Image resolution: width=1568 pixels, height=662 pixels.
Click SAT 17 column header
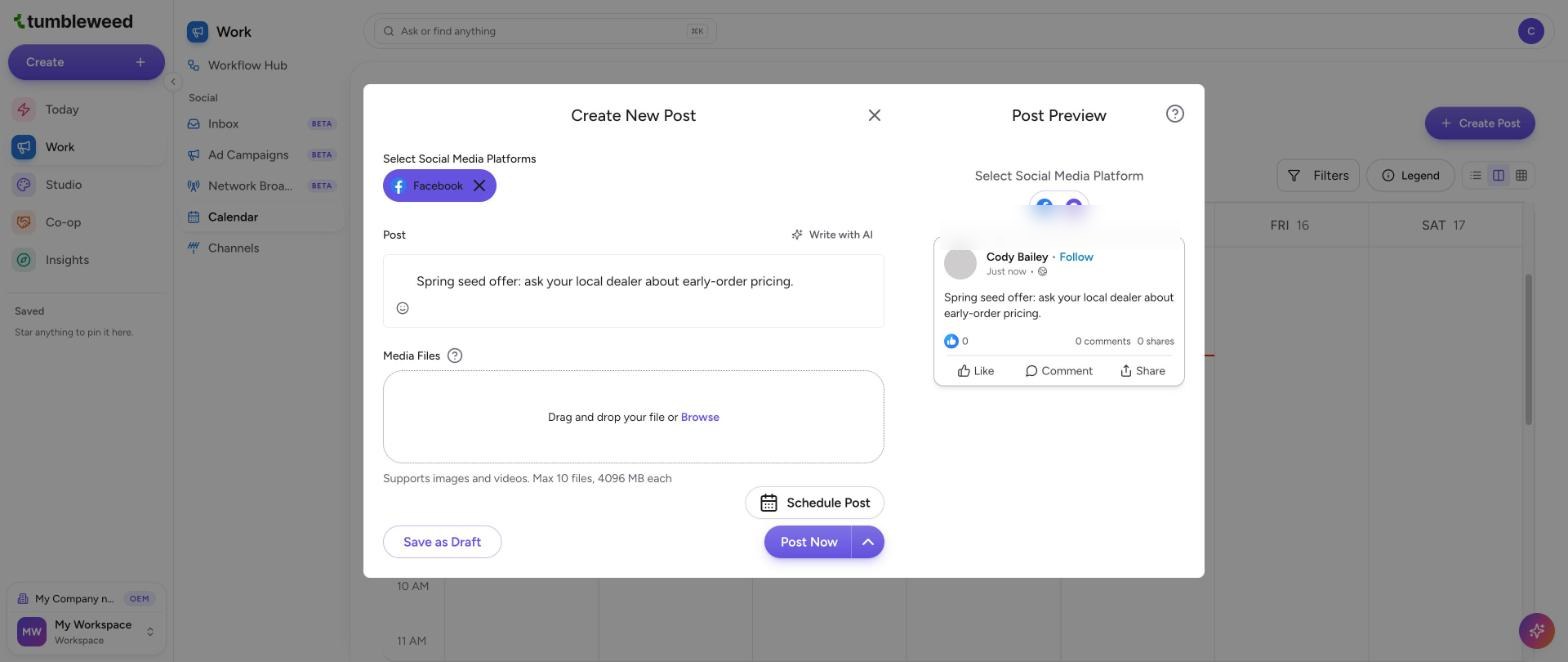coord(1443,225)
